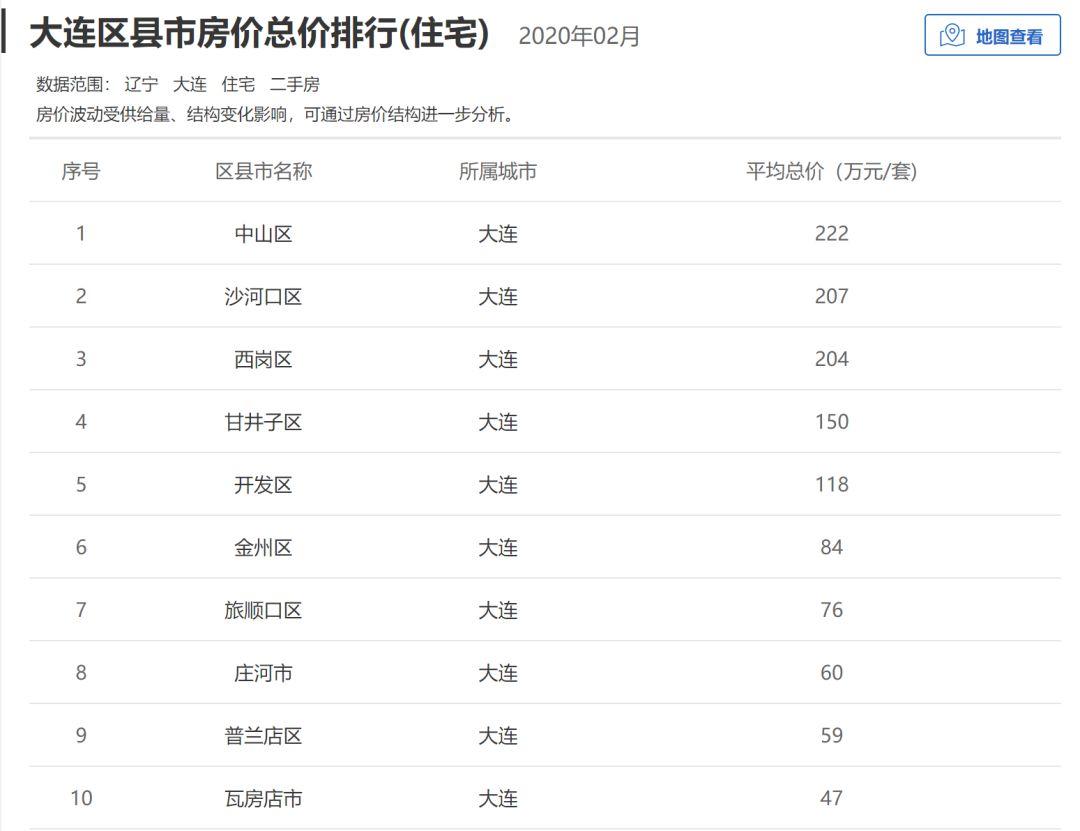Click the 金州区 district name
1080x831 pixels.
263,548
